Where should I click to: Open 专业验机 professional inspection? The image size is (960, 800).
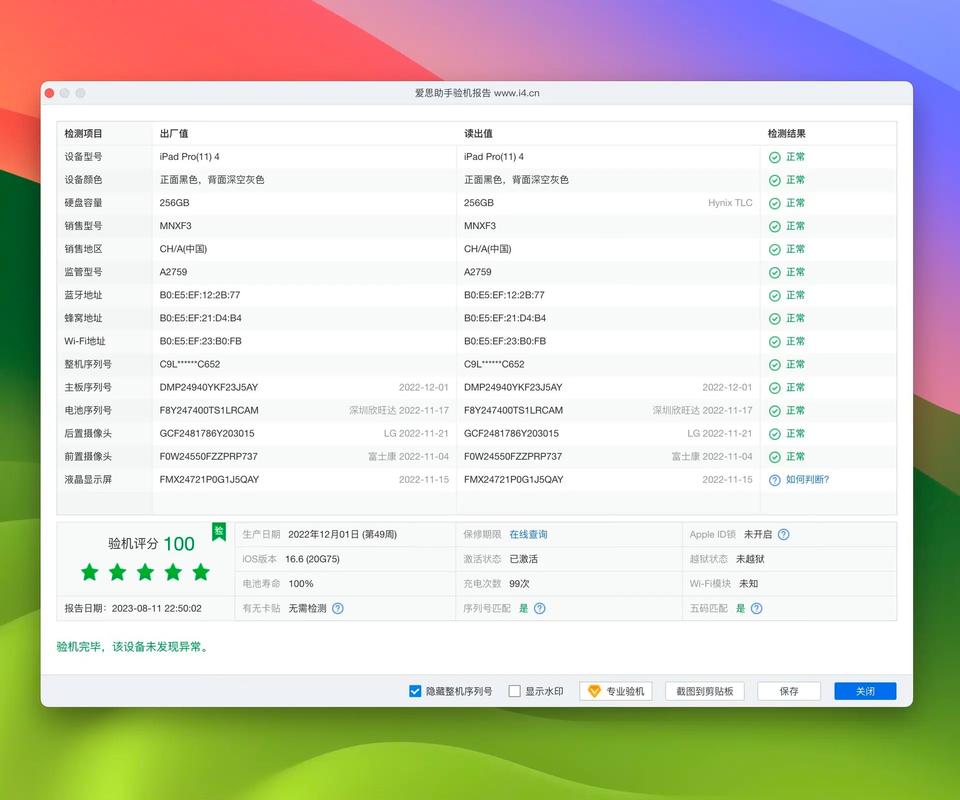coord(616,691)
